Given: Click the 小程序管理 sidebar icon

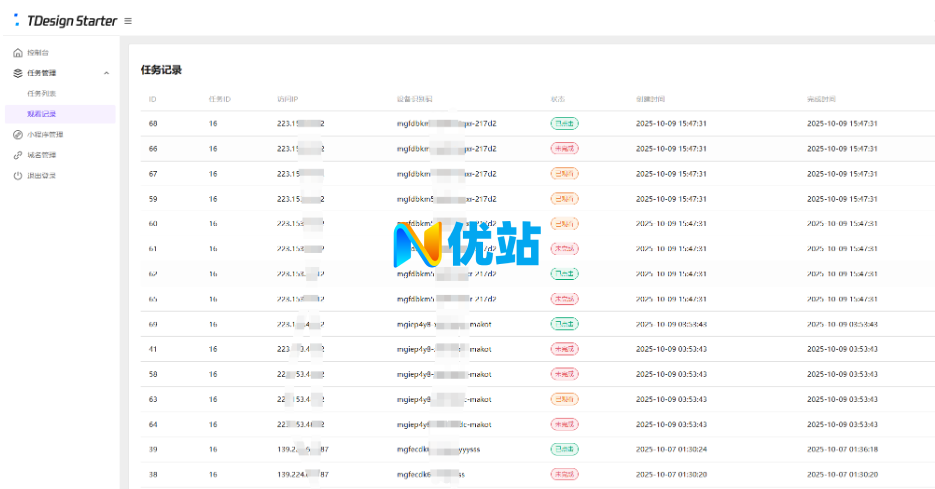Looking at the screenshot, I should click(x=17, y=134).
